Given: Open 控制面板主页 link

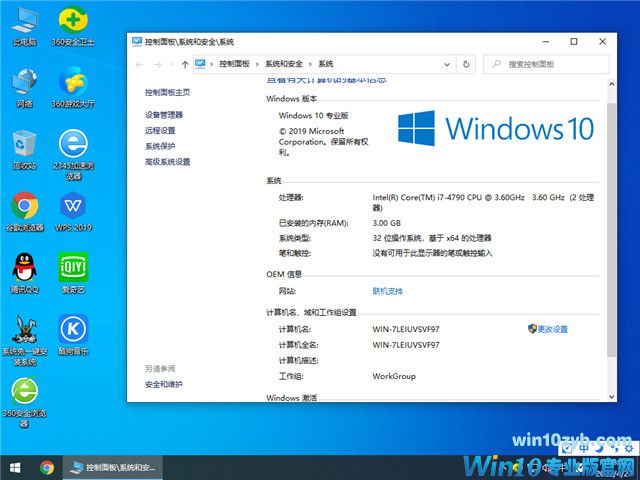Looking at the screenshot, I should 167,92.
